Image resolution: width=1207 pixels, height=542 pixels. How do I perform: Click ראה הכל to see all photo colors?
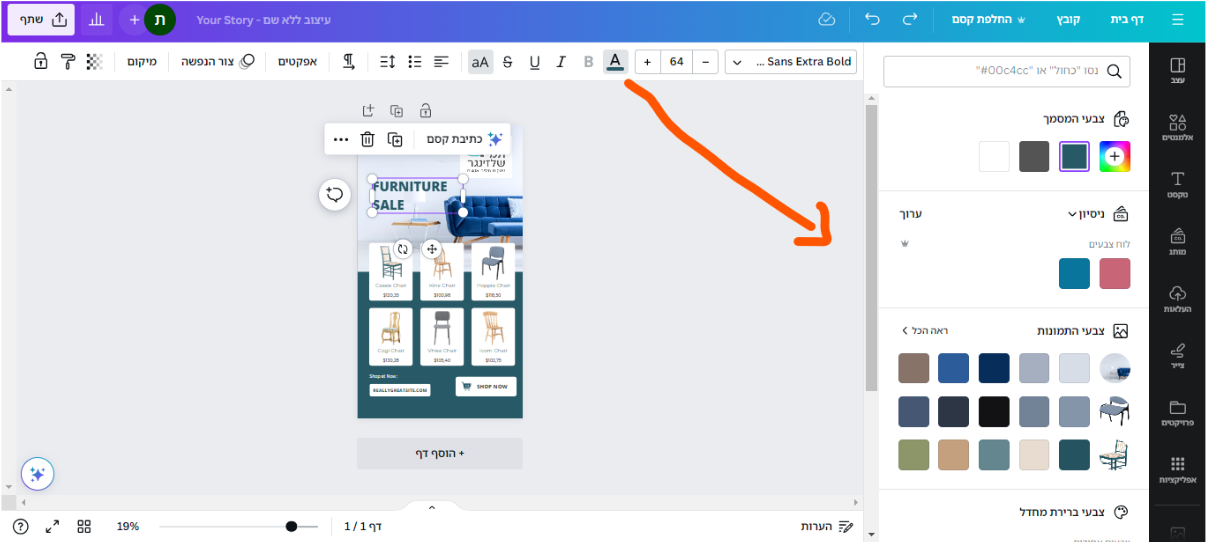point(925,330)
